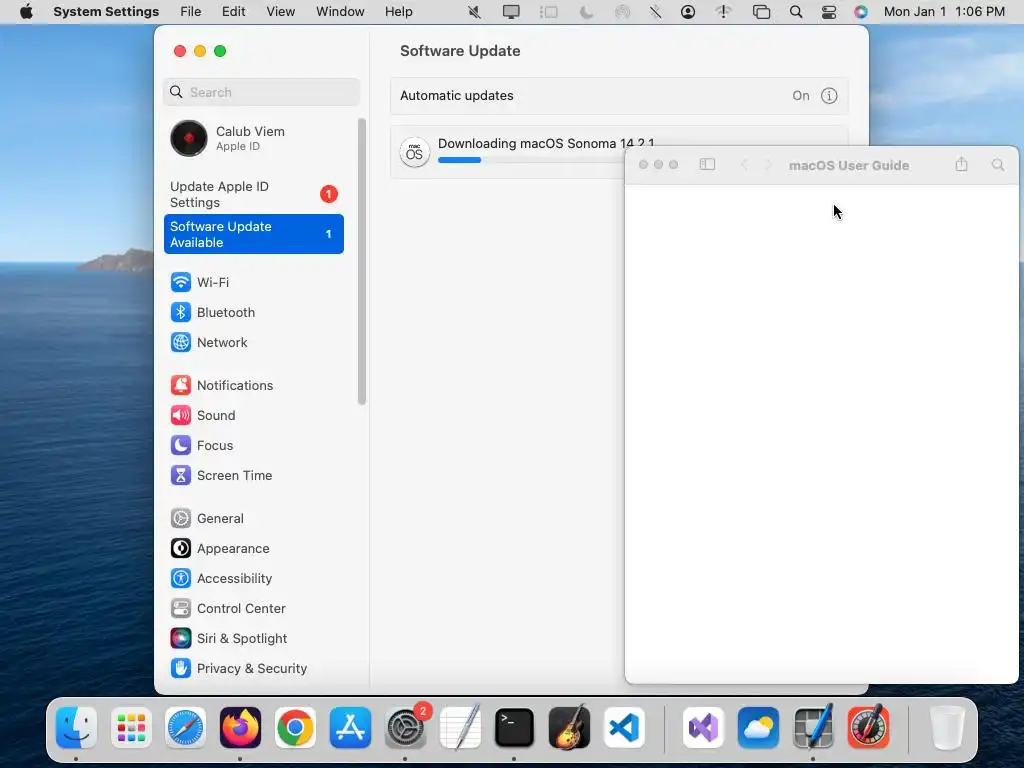This screenshot has width=1024, height=768.
Task: Open App Store from the Dock
Action: (x=350, y=728)
